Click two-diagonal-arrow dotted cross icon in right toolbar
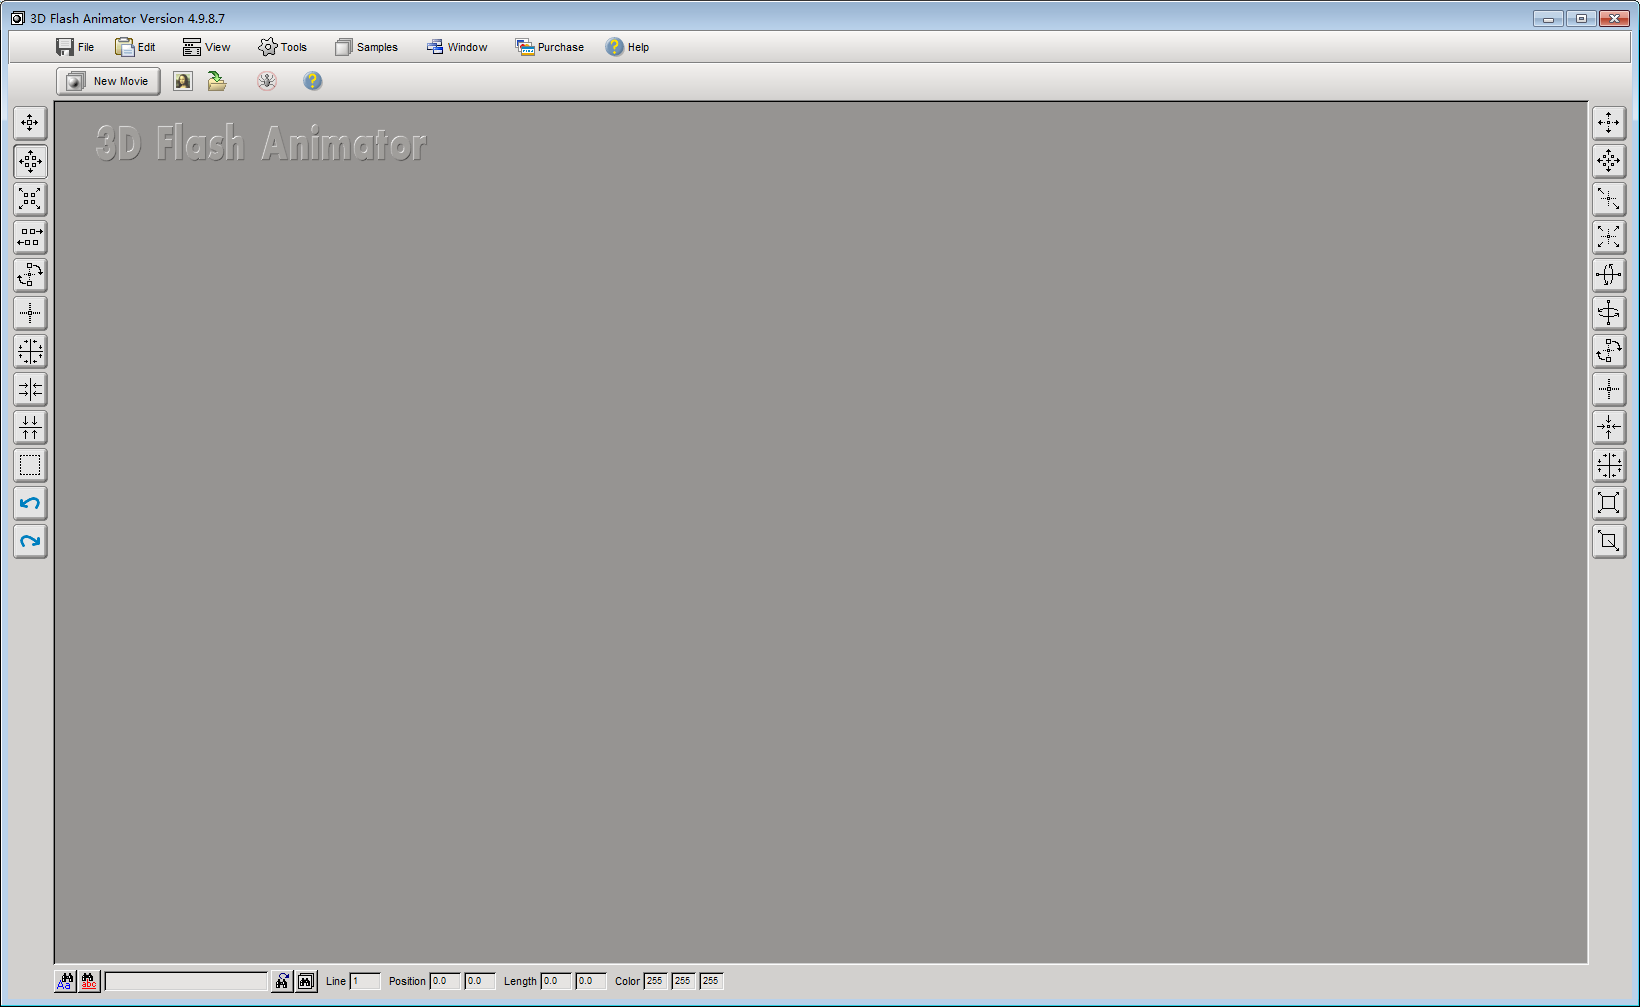Screen dimensions: 1640x1007 pos(1609,199)
